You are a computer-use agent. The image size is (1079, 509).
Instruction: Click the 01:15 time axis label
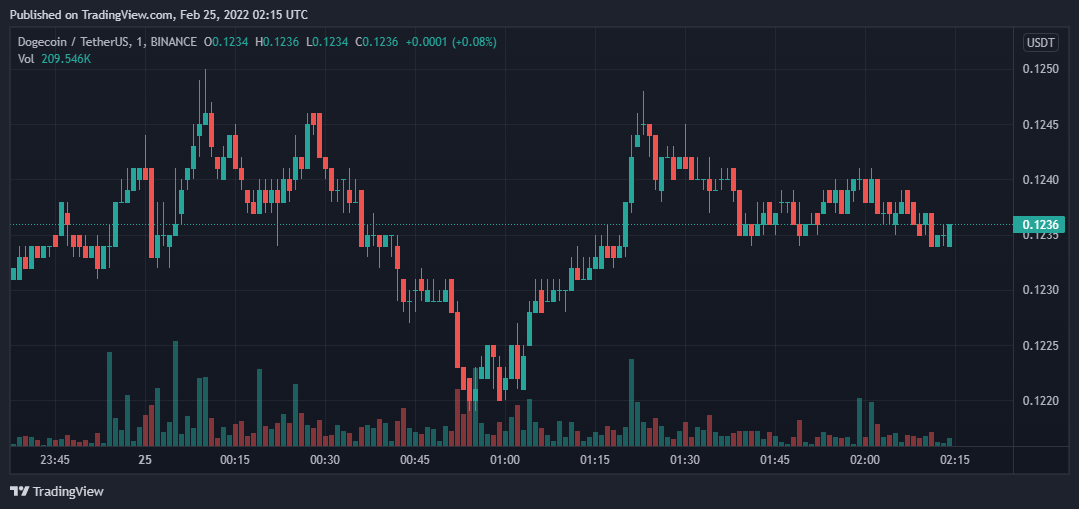click(595, 460)
